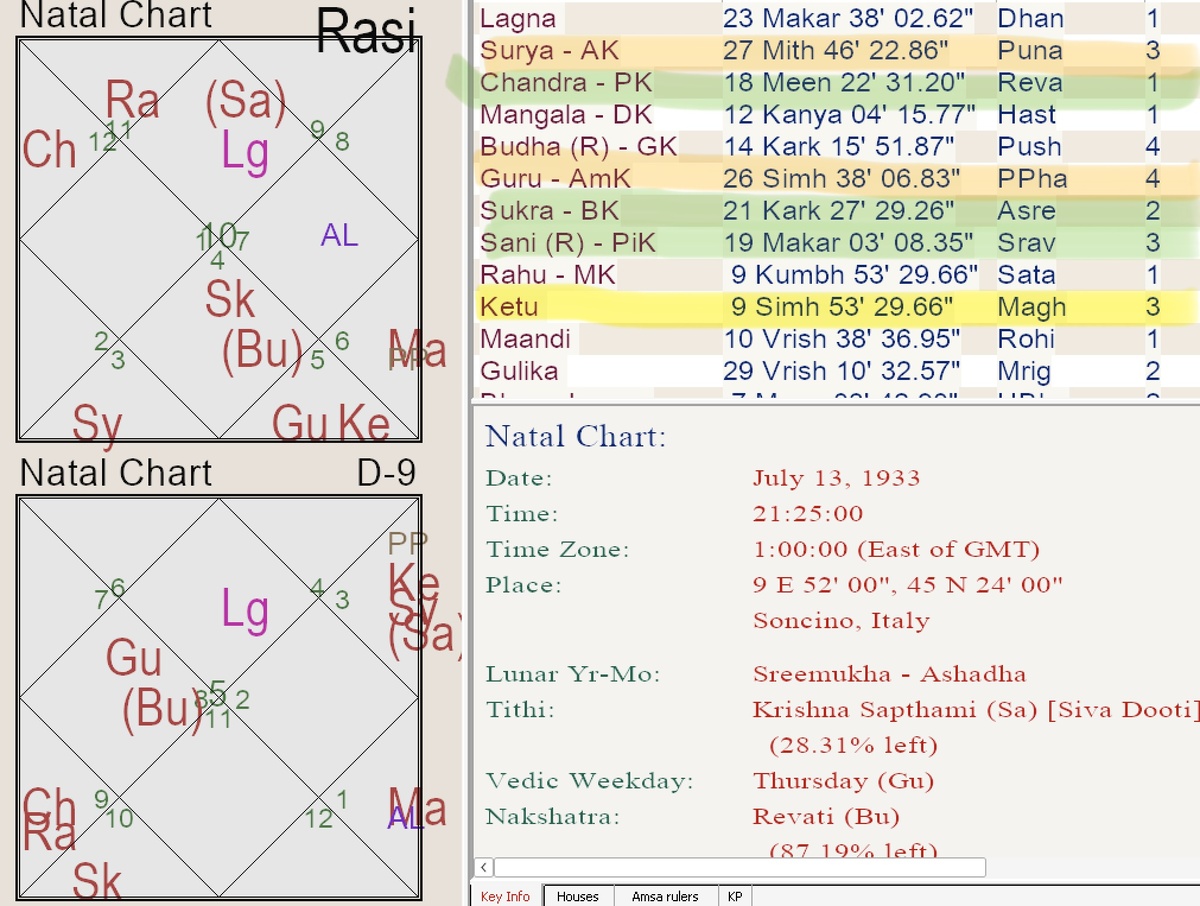1200x906 pixels.
Task: Select the Surya - AK row
Action: tap(835, 50)
